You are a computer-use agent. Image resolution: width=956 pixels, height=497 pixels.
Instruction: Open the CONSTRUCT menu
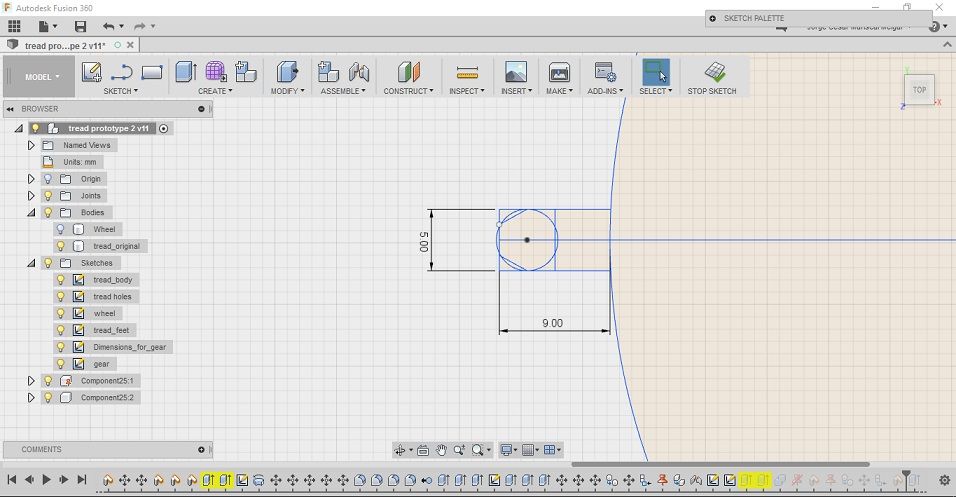coord(408,91)
